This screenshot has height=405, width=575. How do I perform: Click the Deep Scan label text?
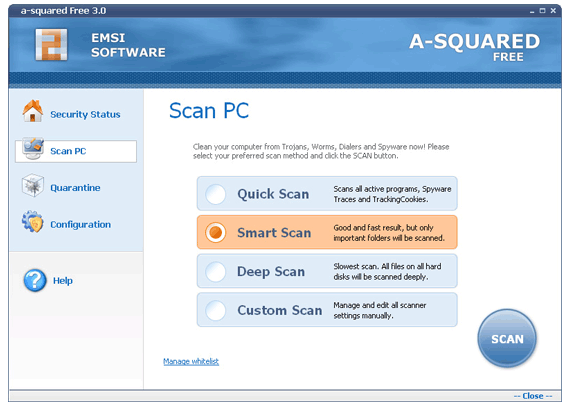[x=271, y=271]
